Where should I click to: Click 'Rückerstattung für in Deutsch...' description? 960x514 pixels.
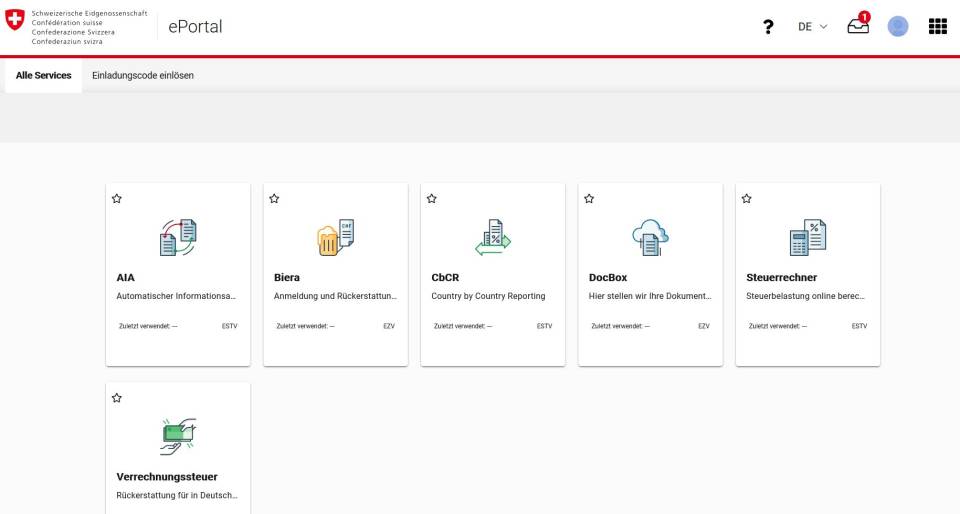[177, 496]
